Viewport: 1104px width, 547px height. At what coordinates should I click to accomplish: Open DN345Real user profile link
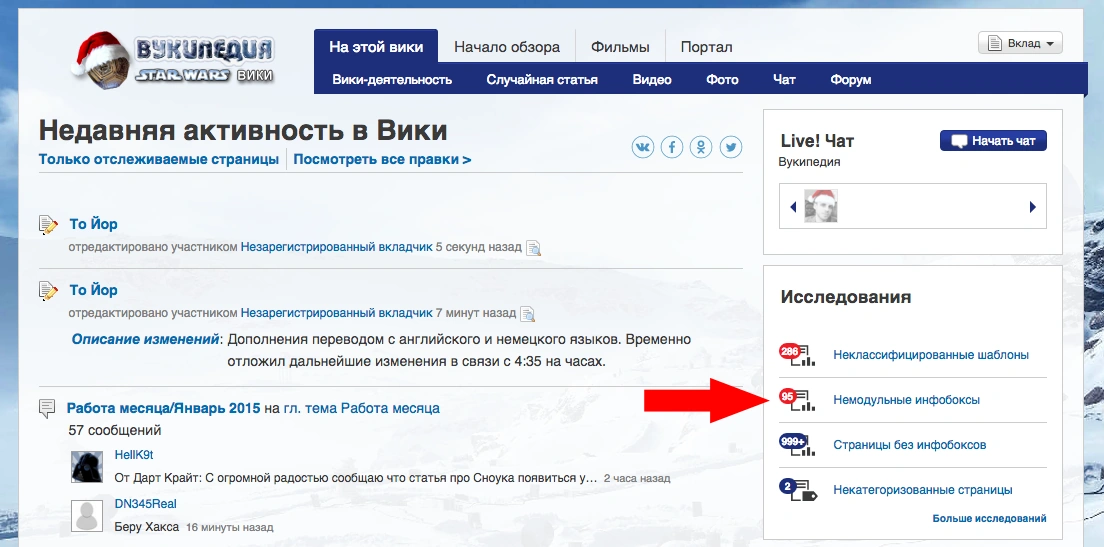click(145, 504)
